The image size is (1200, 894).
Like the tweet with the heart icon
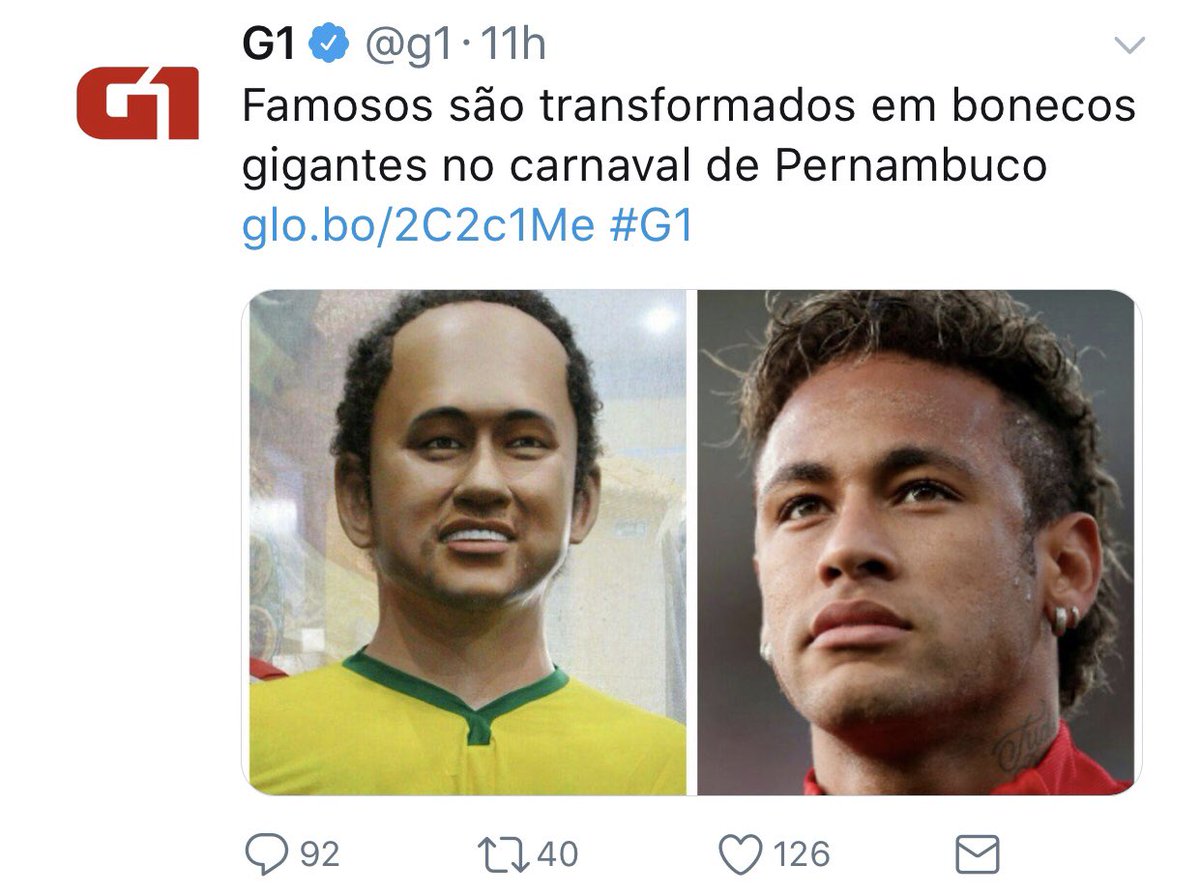point(739,856)
